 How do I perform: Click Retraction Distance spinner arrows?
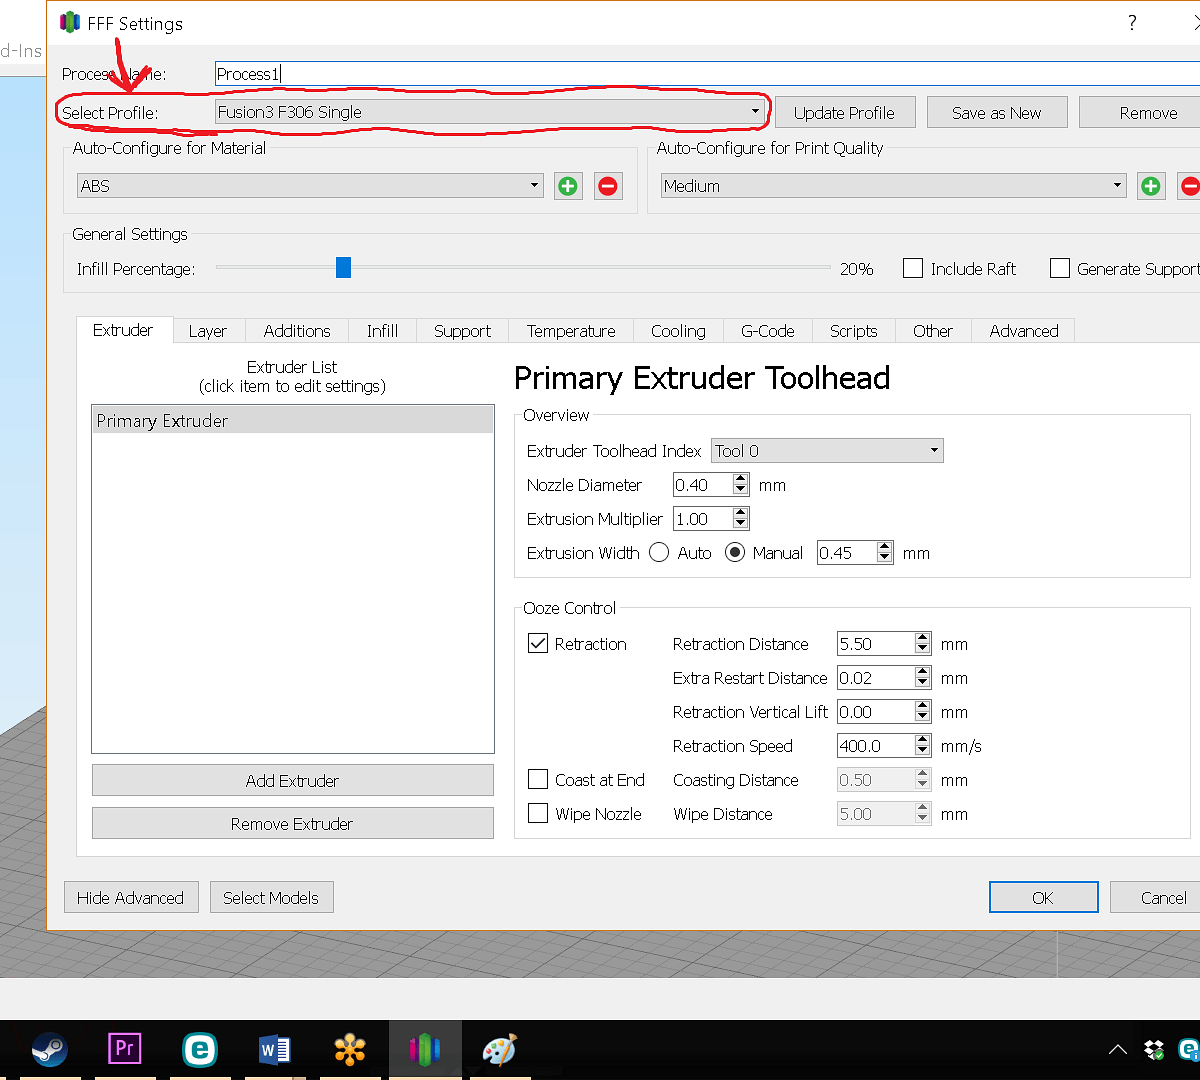pos(923,644)
